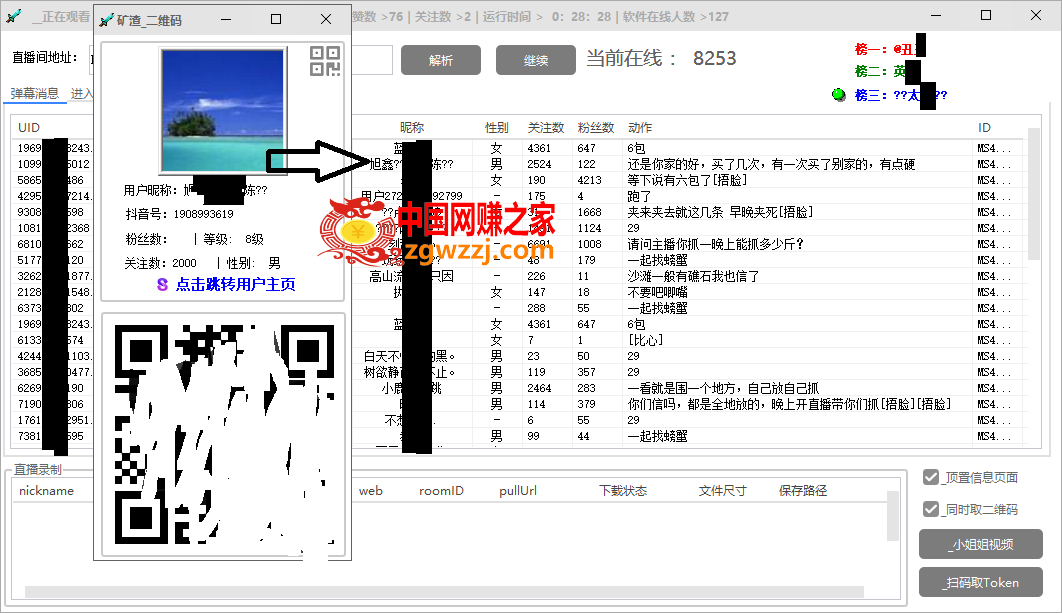Sort by the 昵称 column header
Screen dimensions: 1062x613
coord(412,127)
